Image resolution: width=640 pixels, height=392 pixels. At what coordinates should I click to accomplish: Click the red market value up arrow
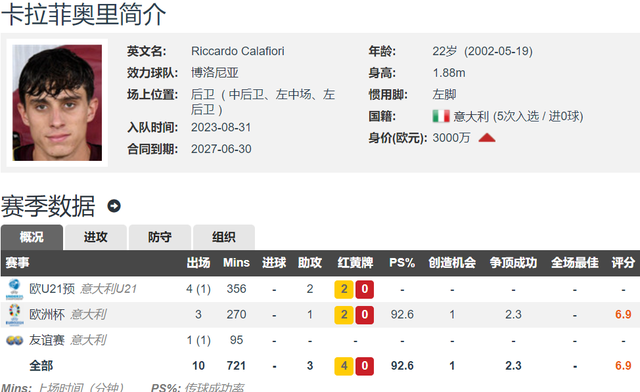click(x=487, y=138)
